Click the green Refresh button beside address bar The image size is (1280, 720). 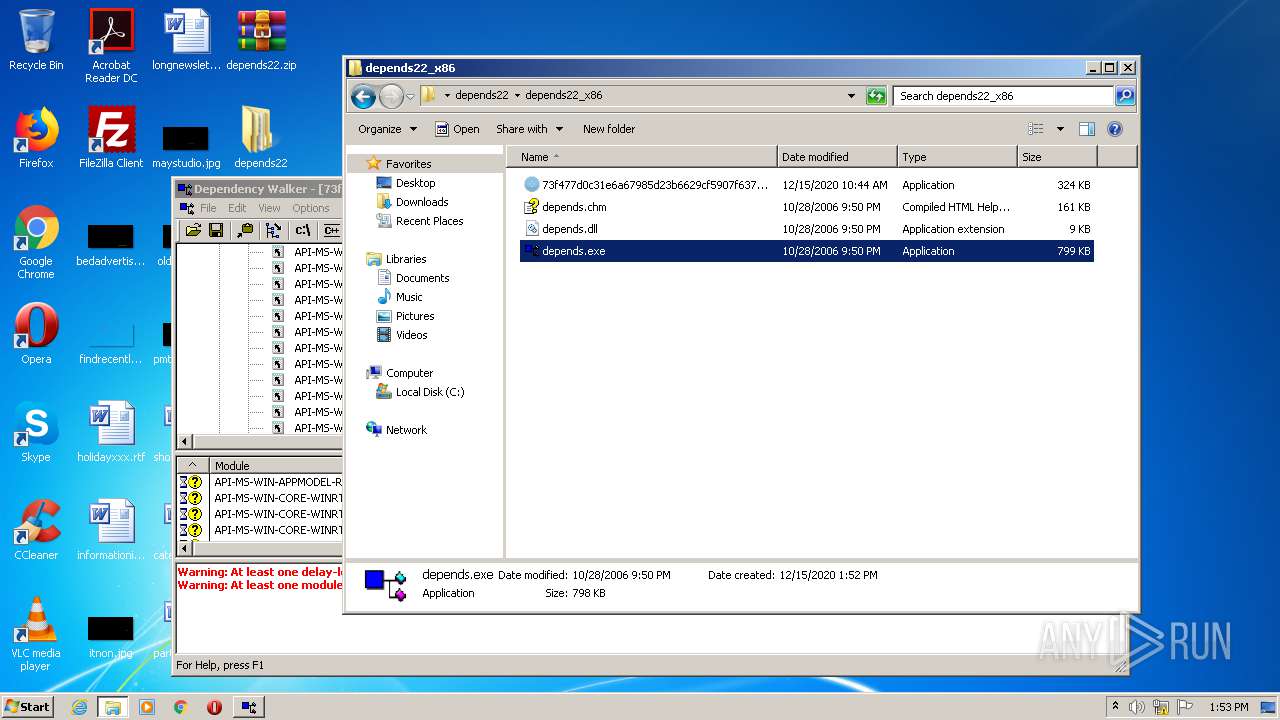(876, 96)
